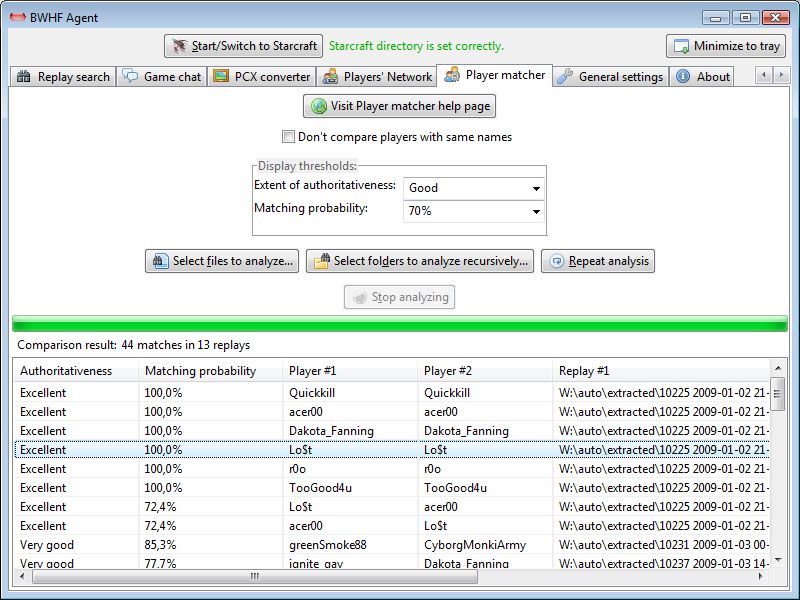Click the folder icon on Select folders button
The image size is (800, 600).
322,261
